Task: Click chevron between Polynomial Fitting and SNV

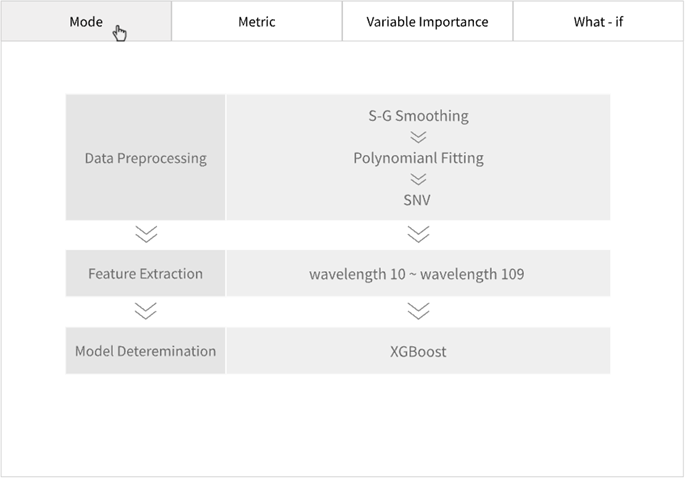Action: 418,179
